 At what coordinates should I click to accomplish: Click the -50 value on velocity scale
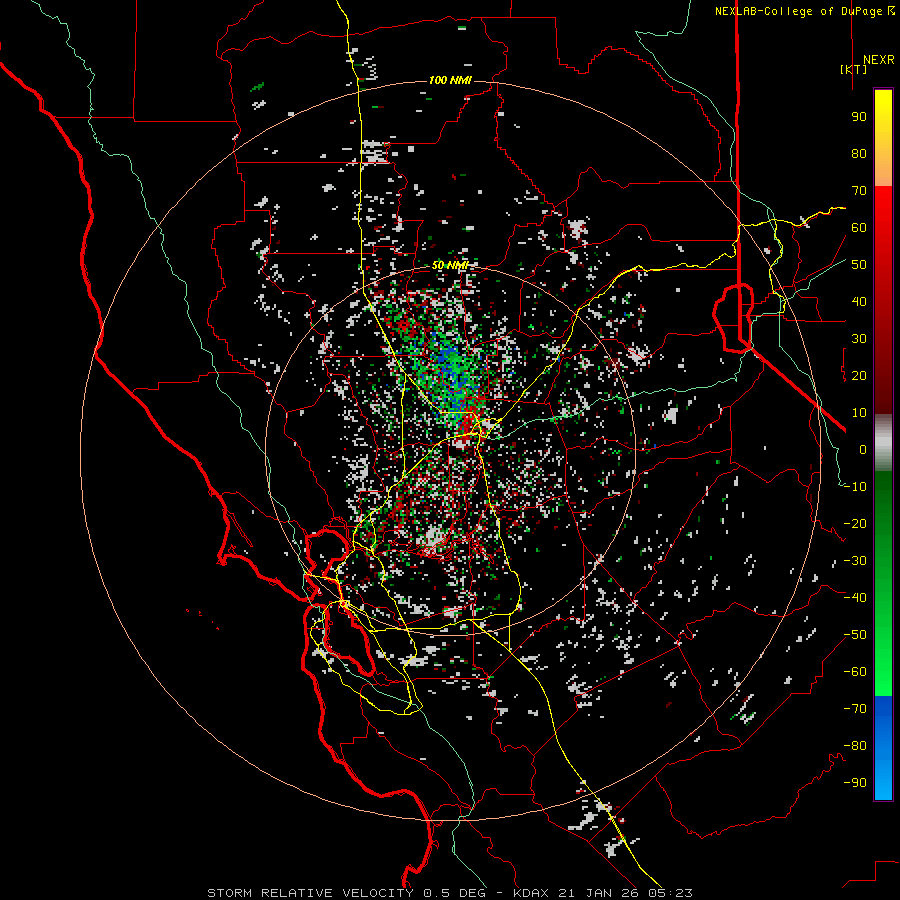(x=855, y=635)
